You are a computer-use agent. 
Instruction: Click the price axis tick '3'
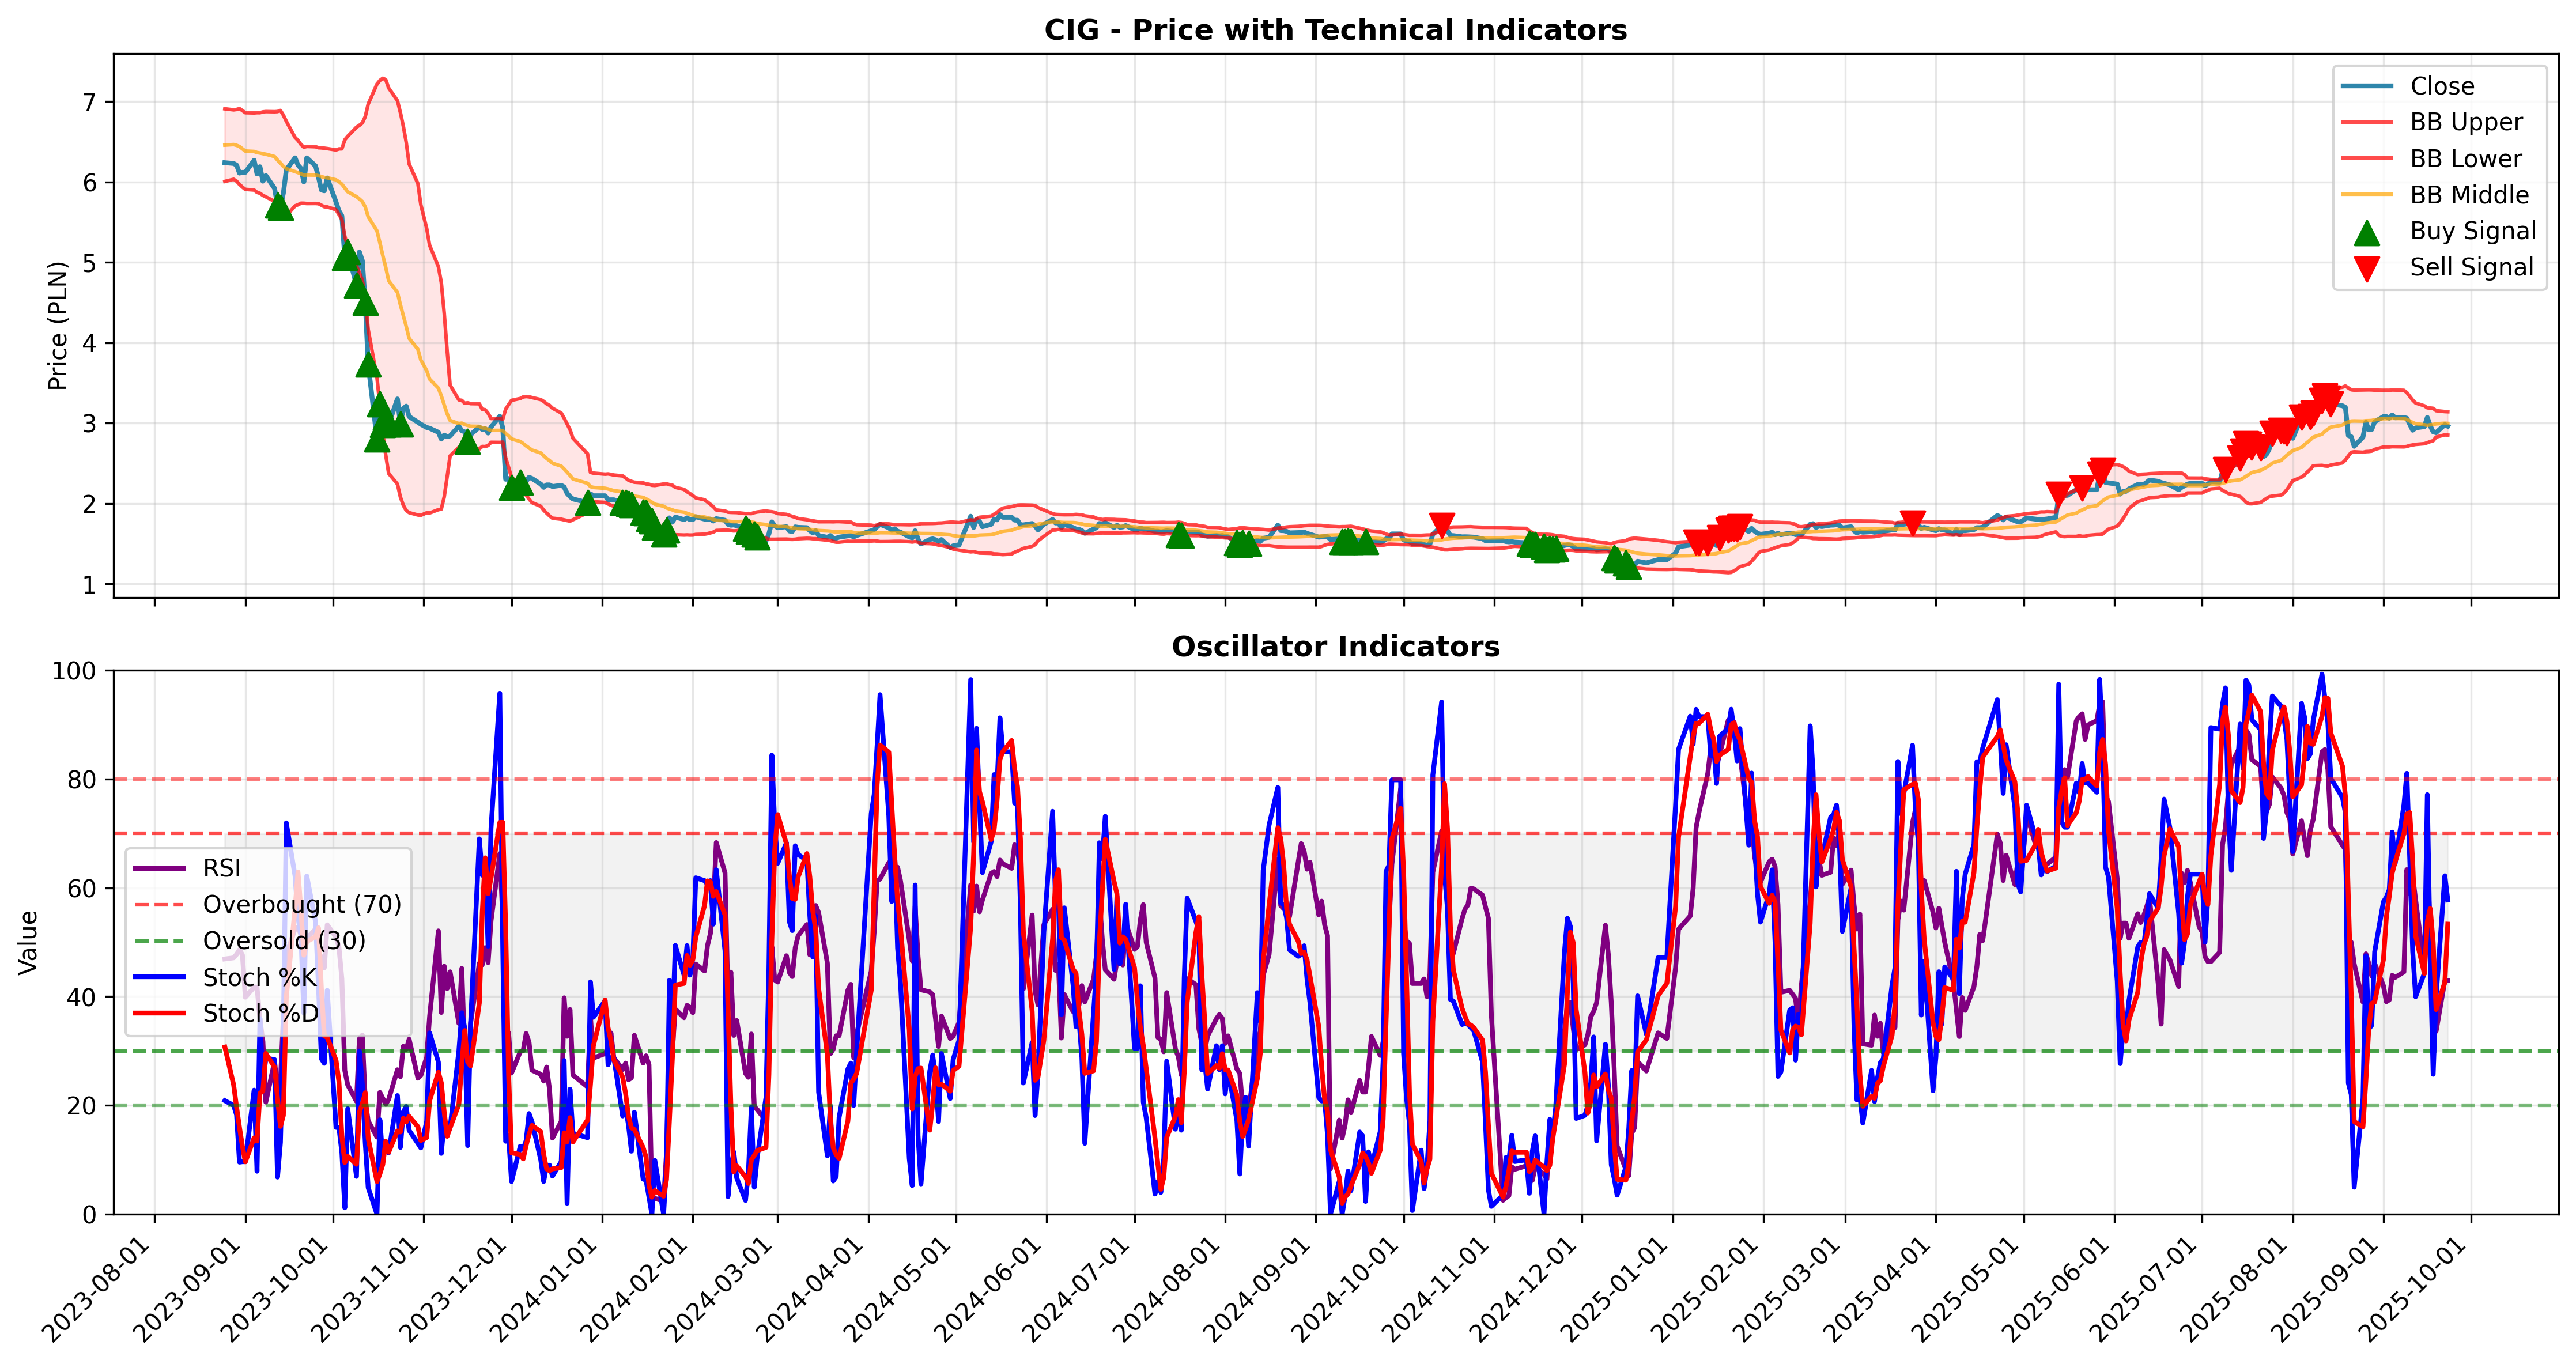(90, 424)
